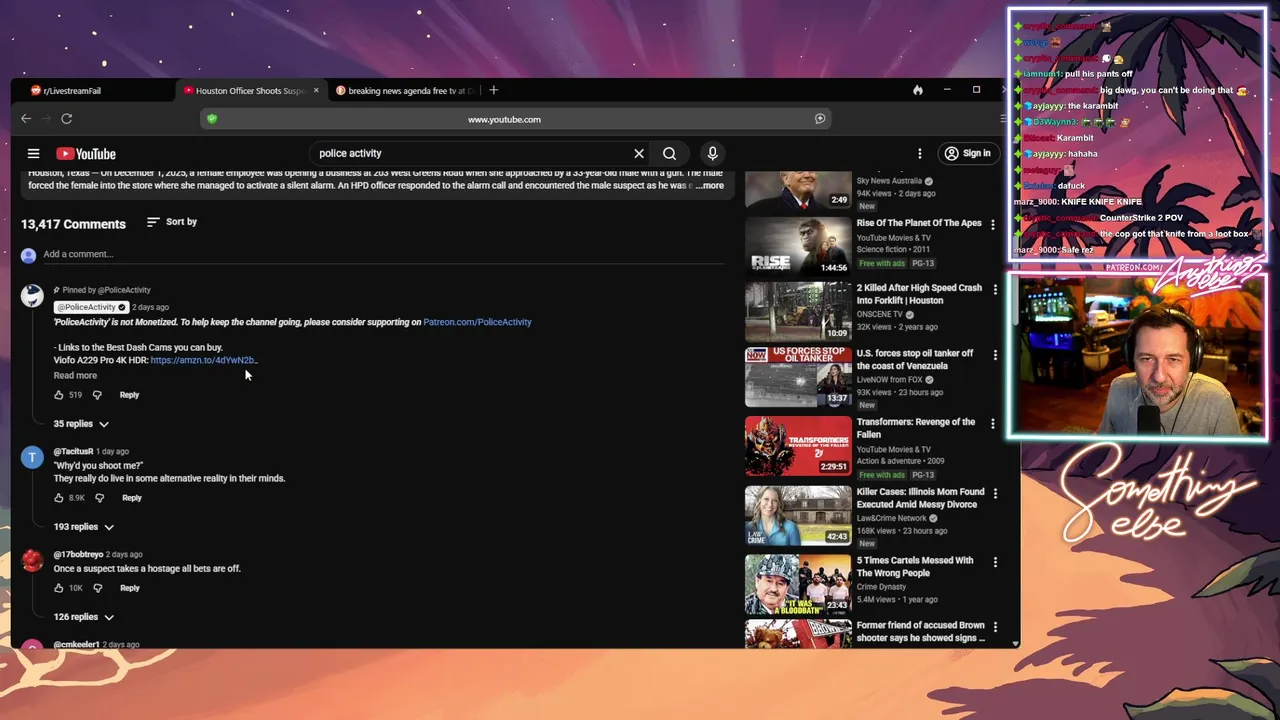Expand 35 replies on pinned comment
Viewport: 1280px width, 720px height.
tap(81, 424)
